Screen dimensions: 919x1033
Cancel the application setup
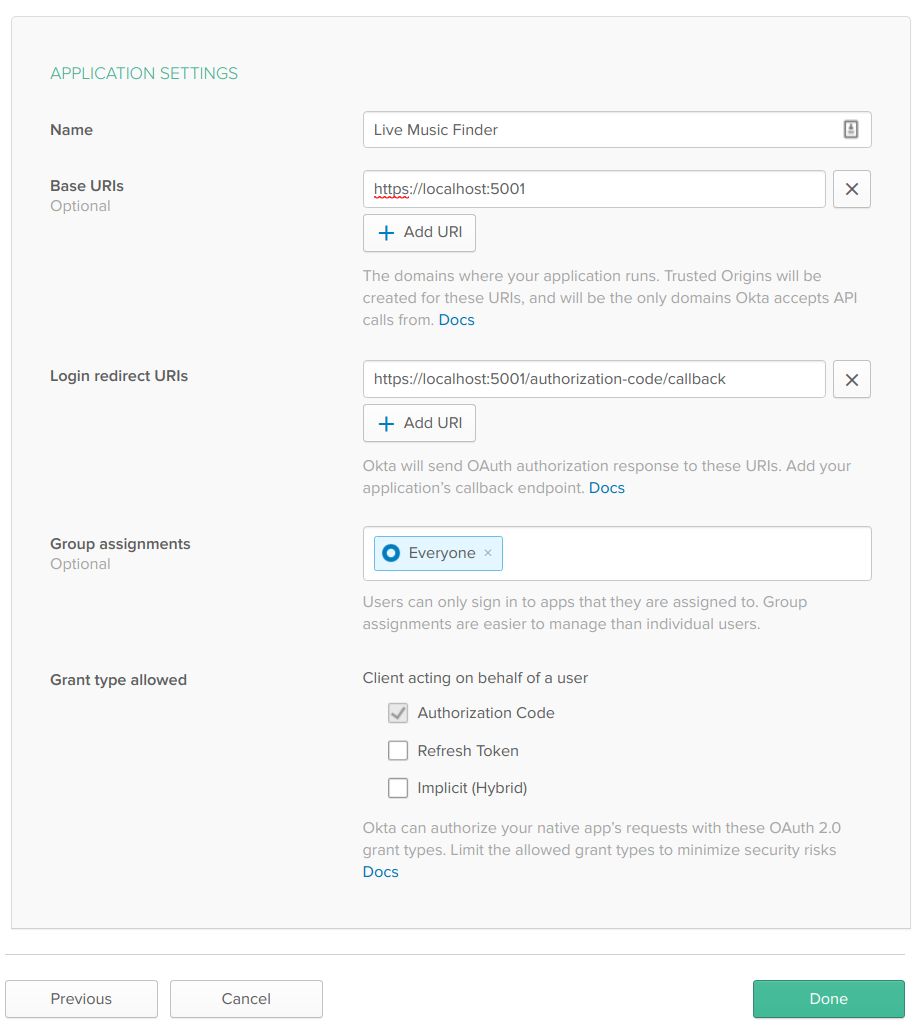click(246, 999)
